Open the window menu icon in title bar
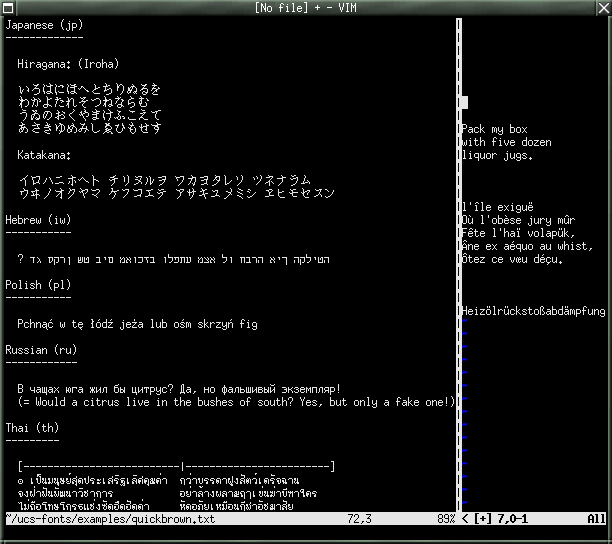 (x=9, y=8)
